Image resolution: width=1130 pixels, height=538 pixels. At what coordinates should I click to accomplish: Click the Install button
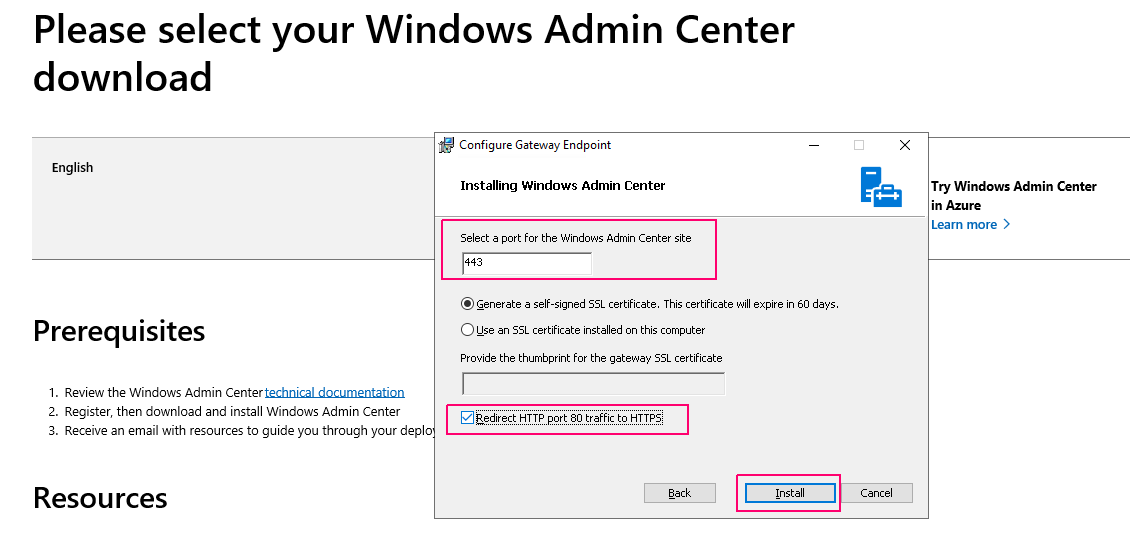pos(790,493)
